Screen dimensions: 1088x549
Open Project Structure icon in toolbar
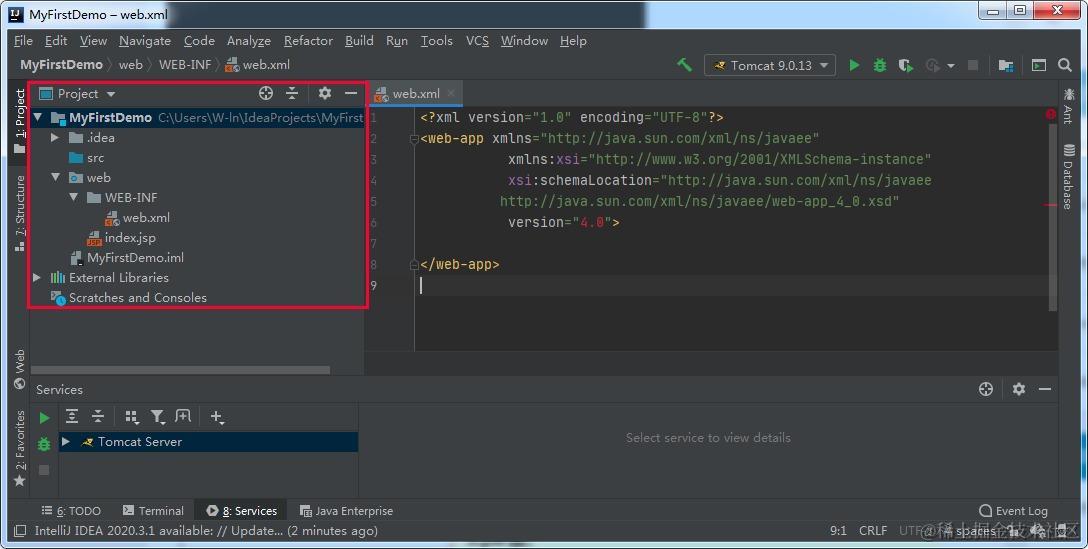coord(1005,65)
